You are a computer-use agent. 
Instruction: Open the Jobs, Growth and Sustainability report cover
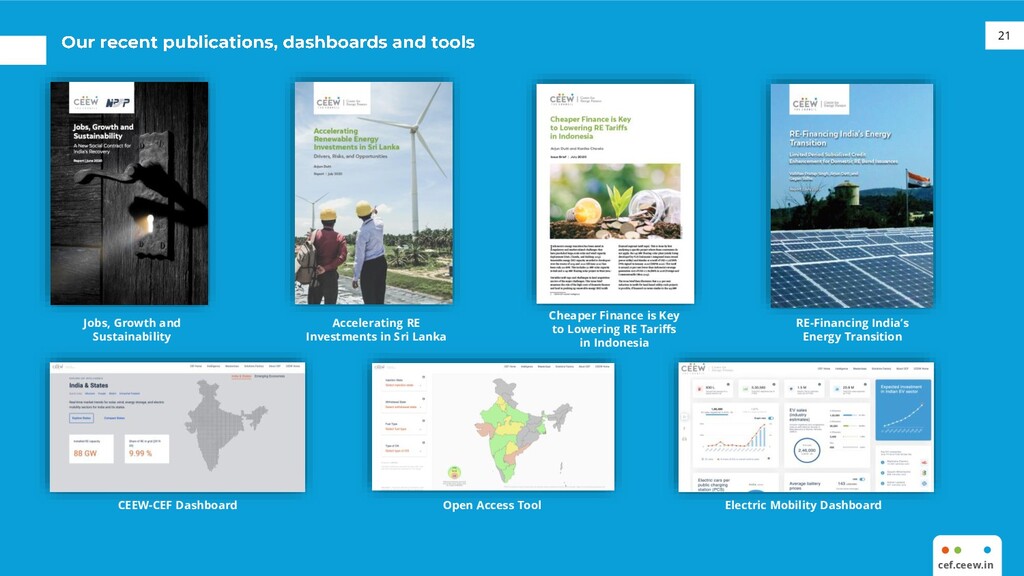(129, 193)
